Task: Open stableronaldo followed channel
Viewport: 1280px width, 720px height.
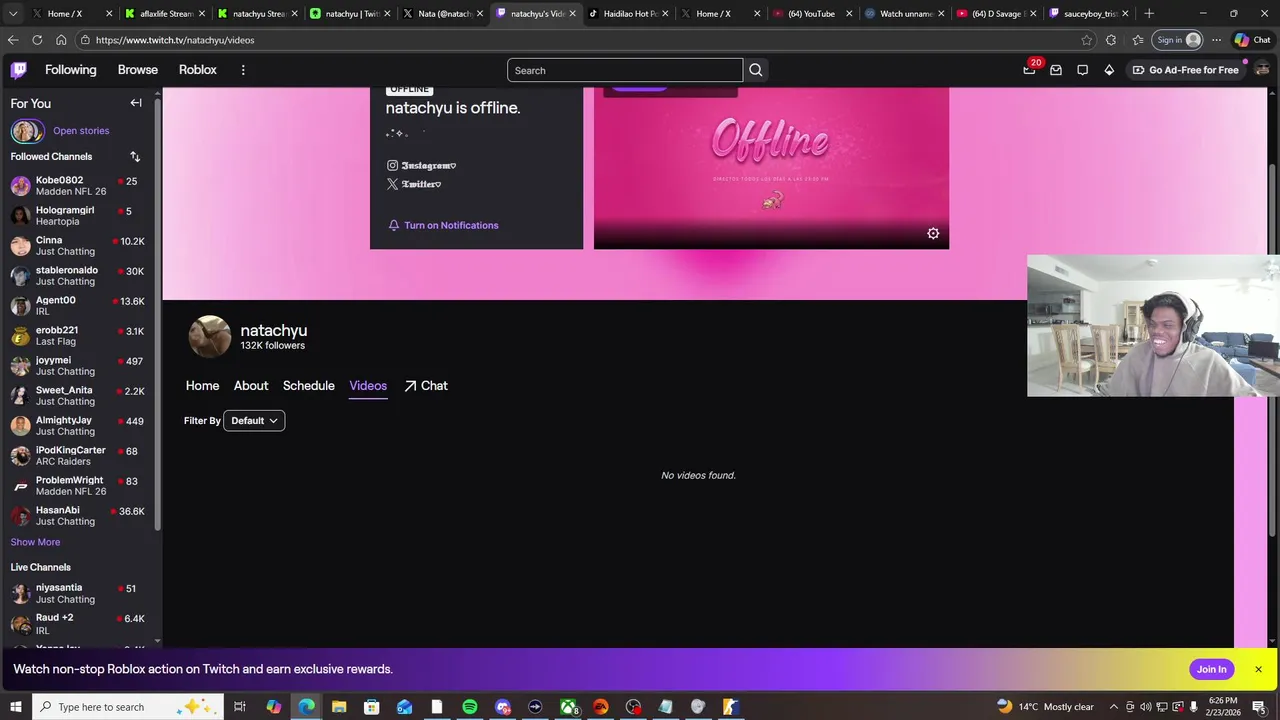Action: point(79,276)
